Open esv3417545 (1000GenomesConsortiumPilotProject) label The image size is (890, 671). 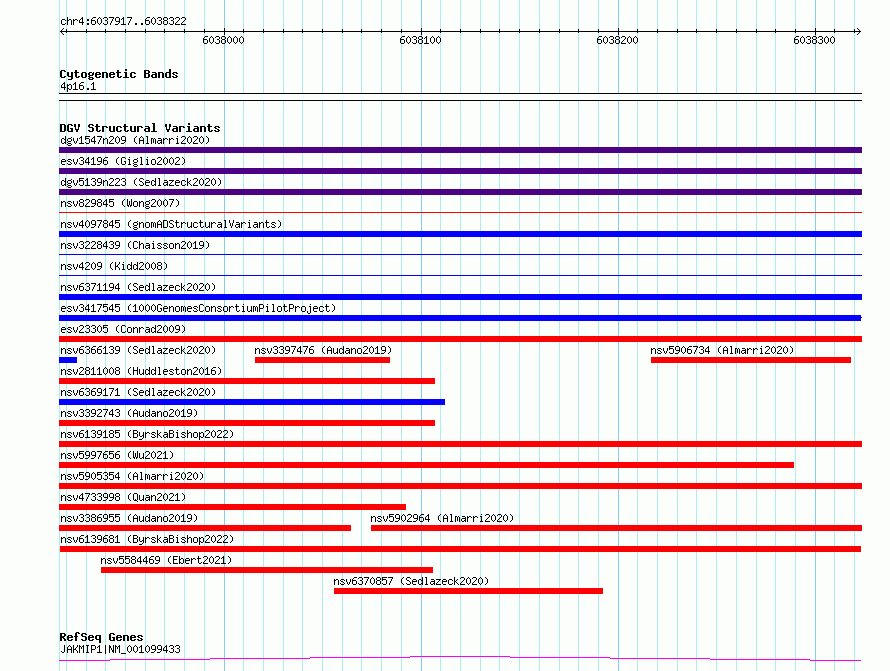[198, 308]
